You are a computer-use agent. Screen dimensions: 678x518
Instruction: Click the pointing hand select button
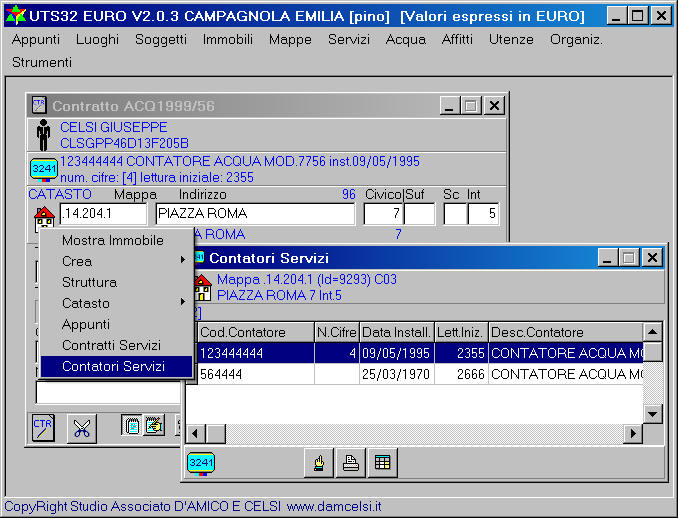point(317,462)
